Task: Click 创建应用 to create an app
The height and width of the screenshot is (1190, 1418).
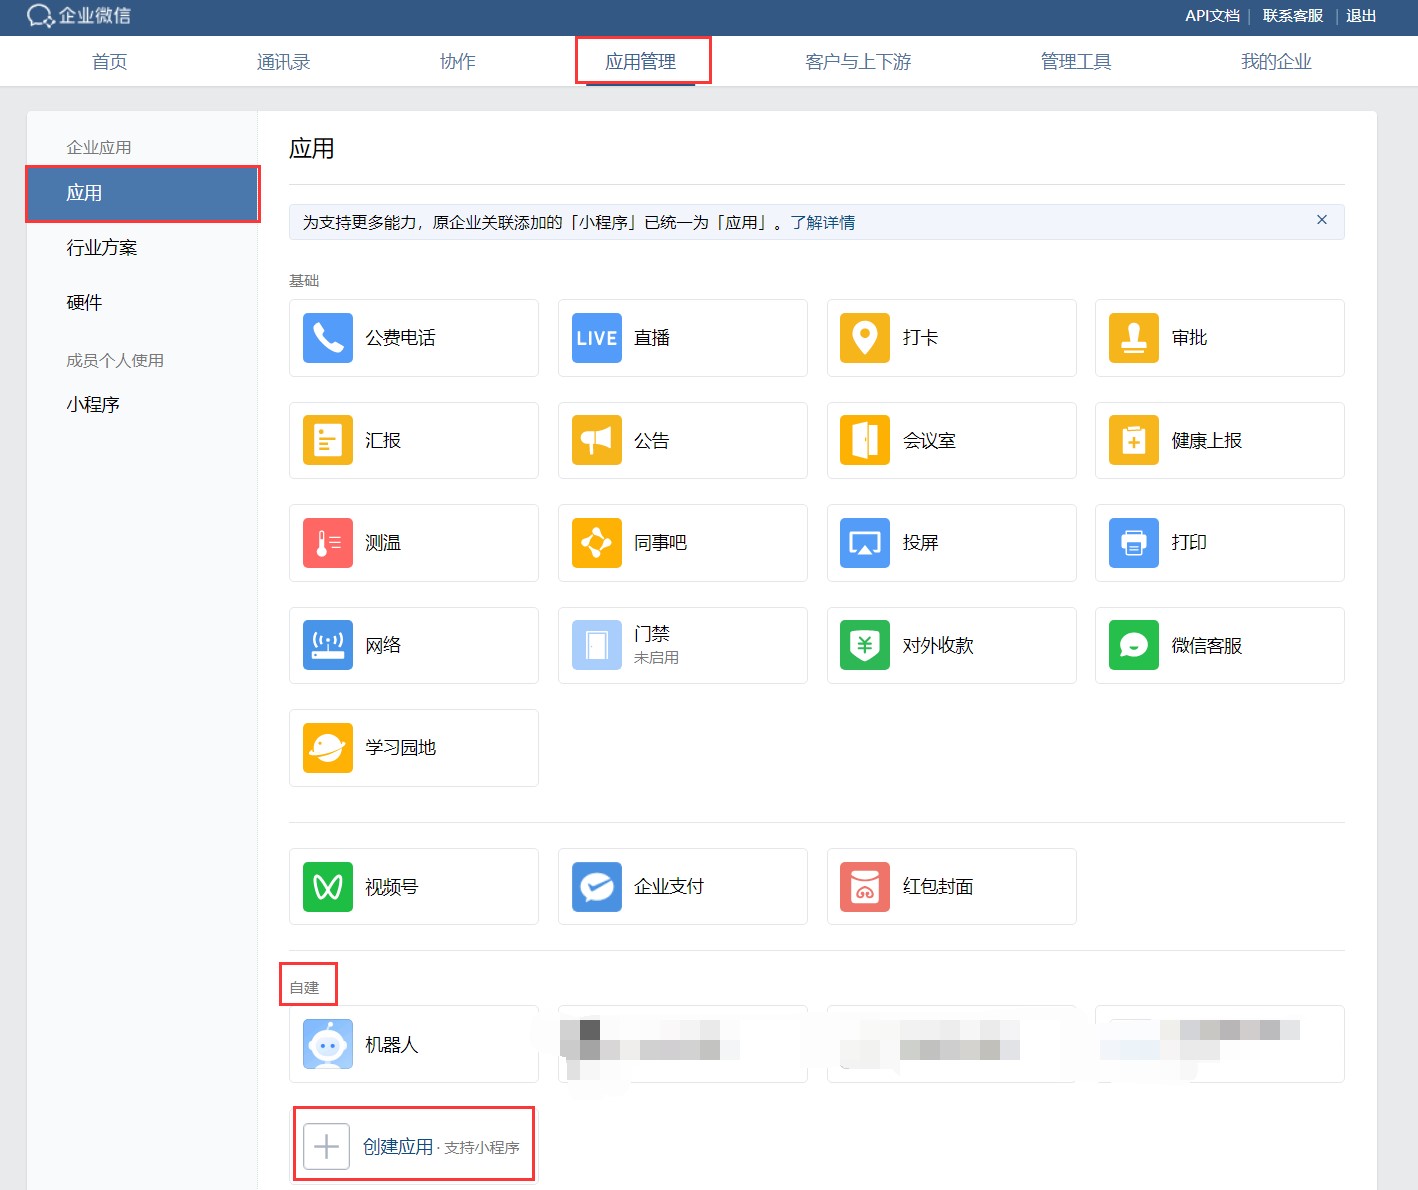Action: (398, 1147)
